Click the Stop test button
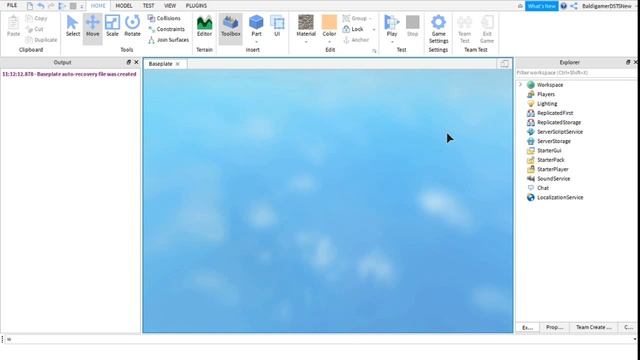This screenshot has width=640, height=360. pos(413,26)
